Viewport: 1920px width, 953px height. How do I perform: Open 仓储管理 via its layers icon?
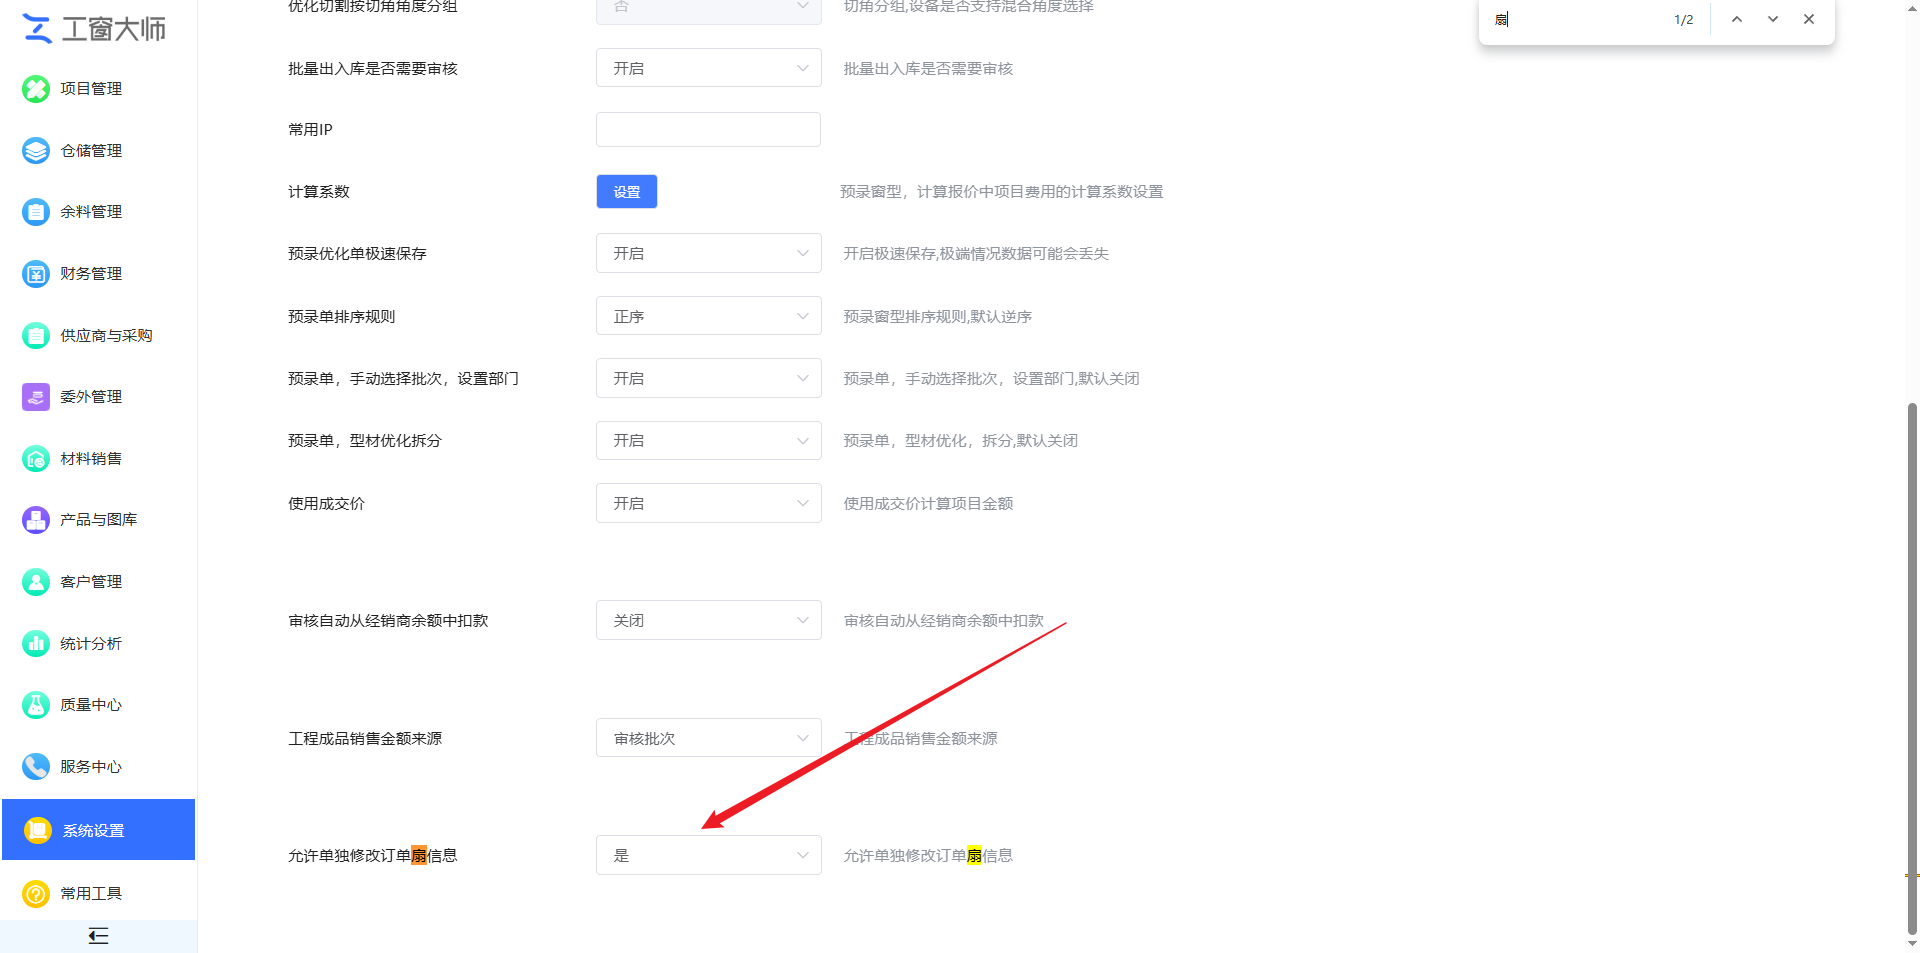click(36, 151)
